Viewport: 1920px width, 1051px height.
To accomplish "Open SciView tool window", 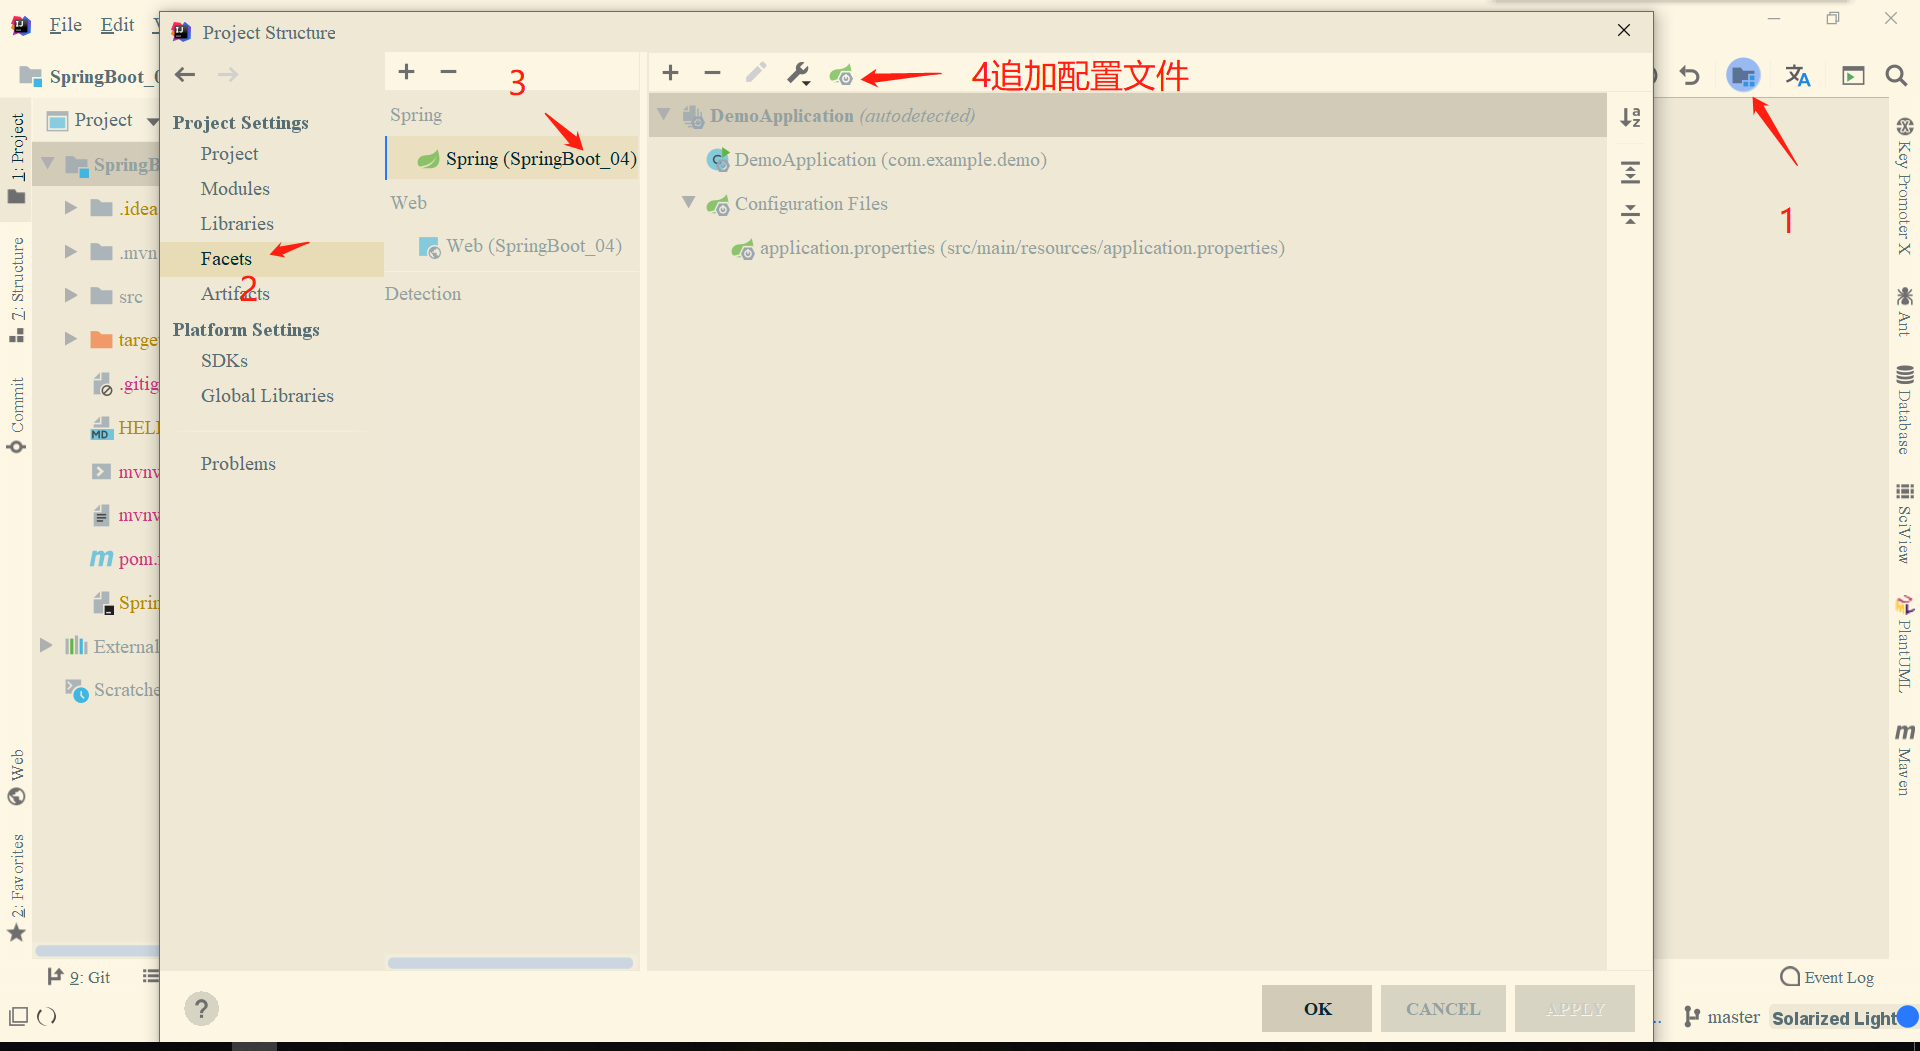I will point(1904,523).
